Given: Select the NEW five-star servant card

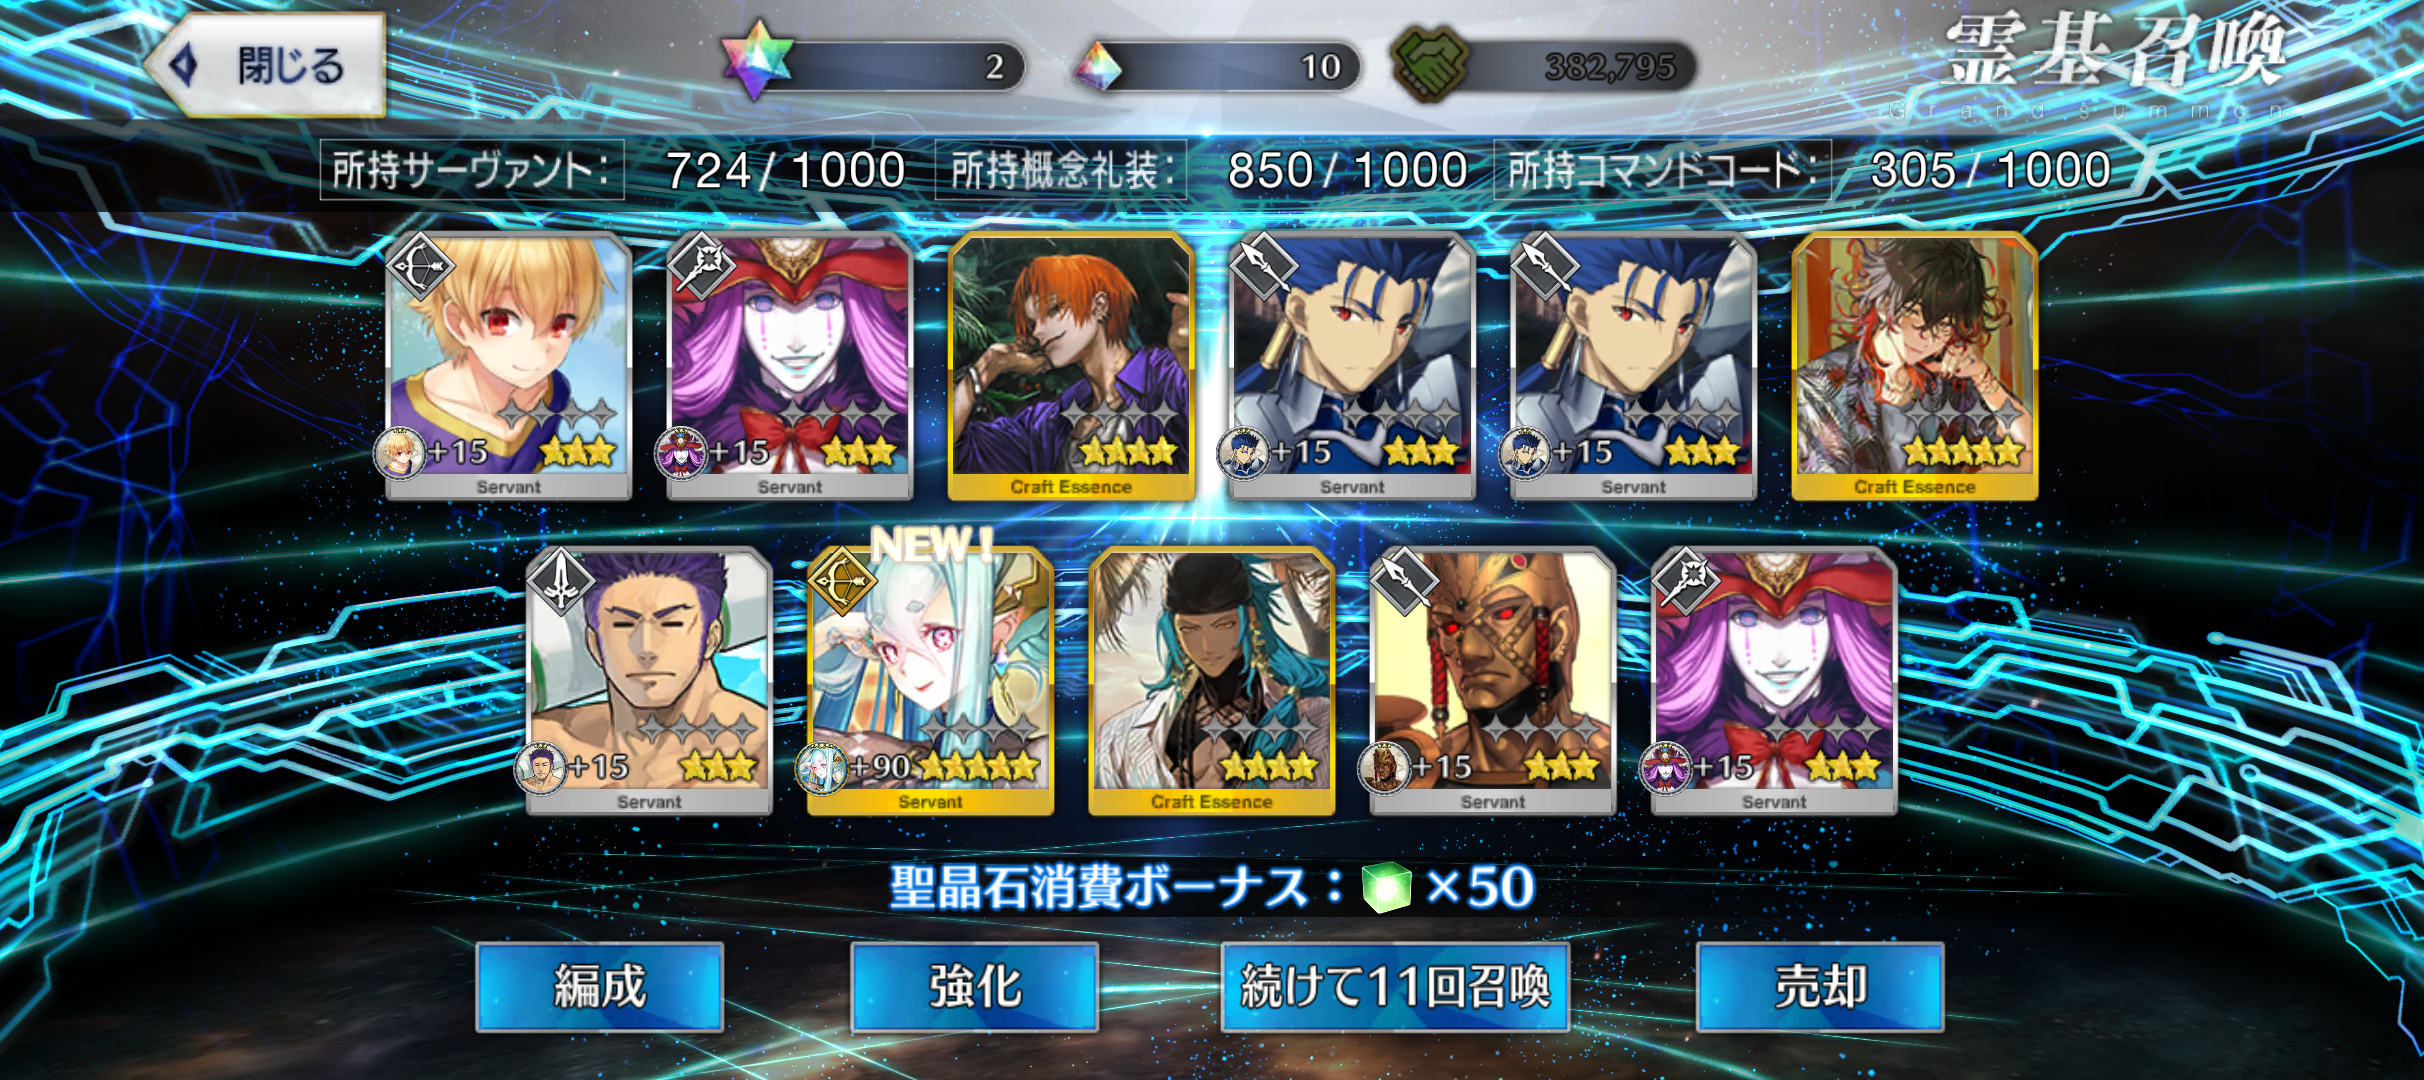Looking at the screenshot, I should [x=930, y=682].
